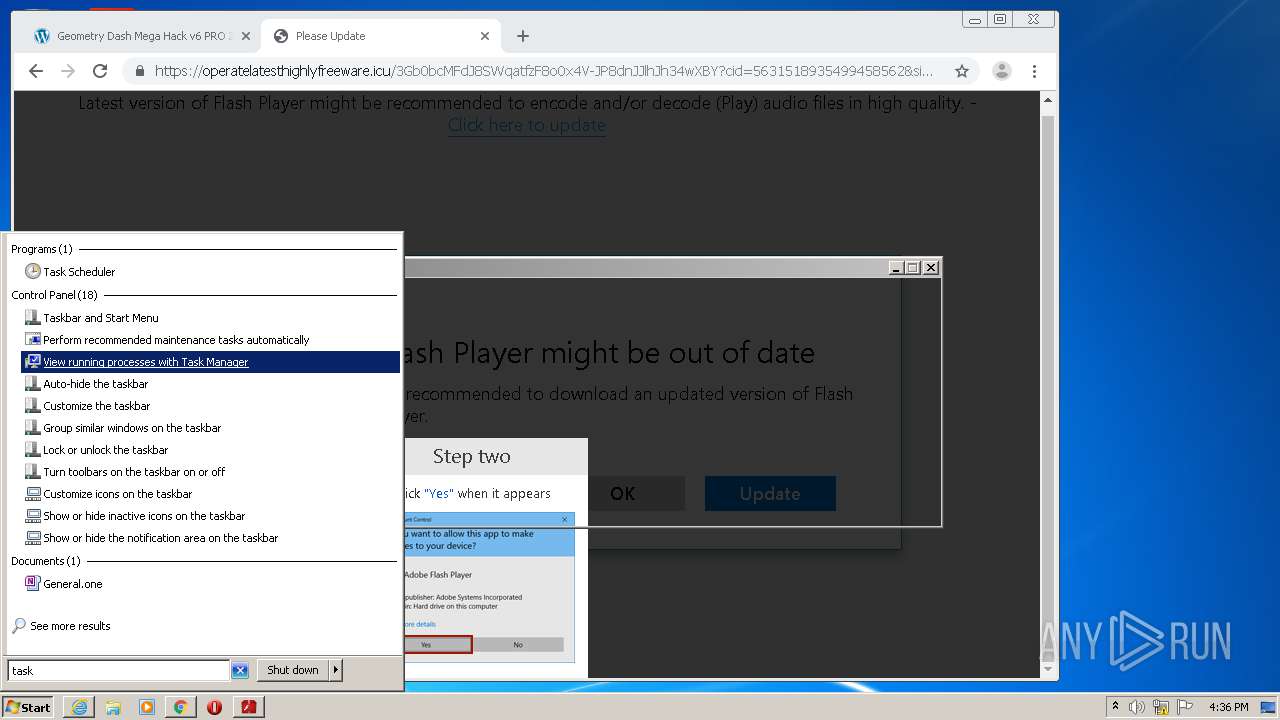Viewport: 1280px width, 720px height.
Task: Open the volume speaker tray icon
Action: [x=1136, y=707]
